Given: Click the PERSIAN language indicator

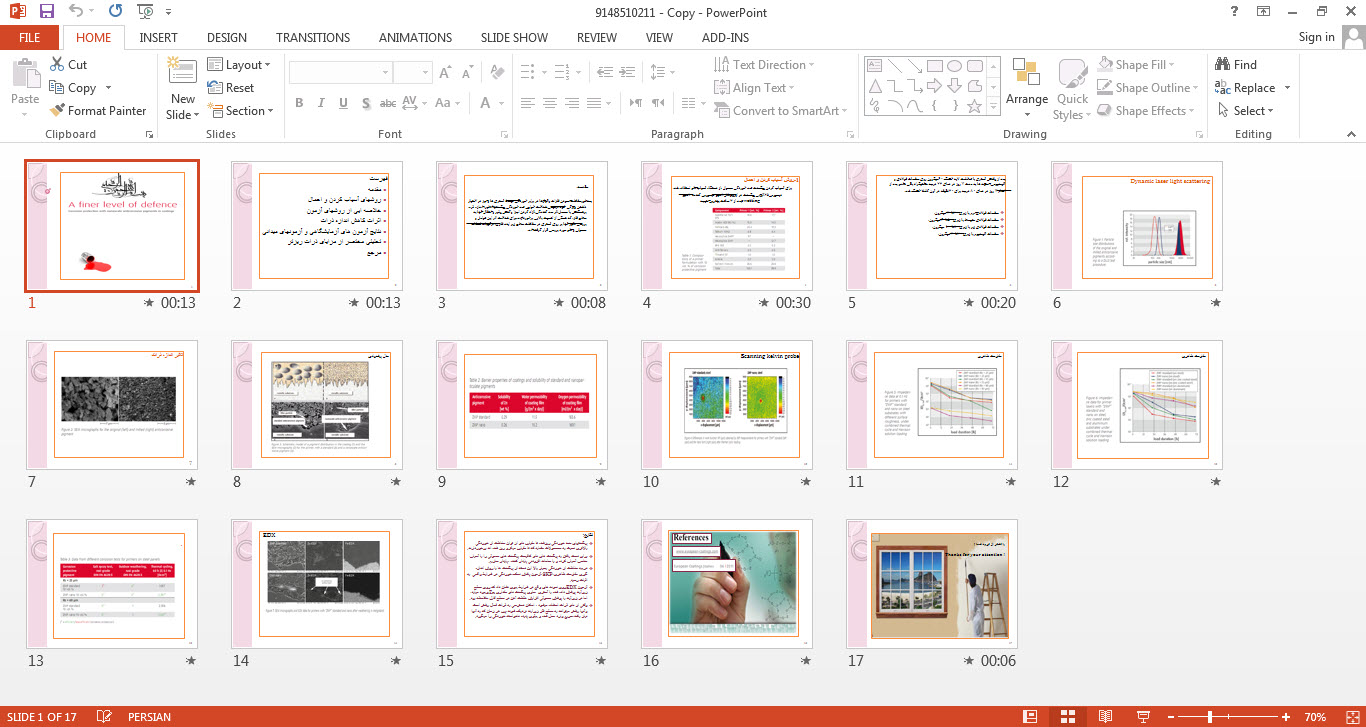Looking at the screenshot, I should point(149,717).
